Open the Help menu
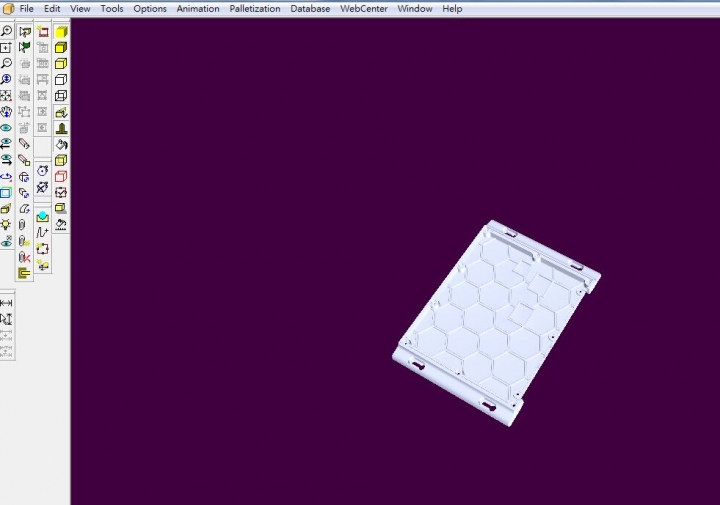The image size is (720, 505). coord(452,8)
